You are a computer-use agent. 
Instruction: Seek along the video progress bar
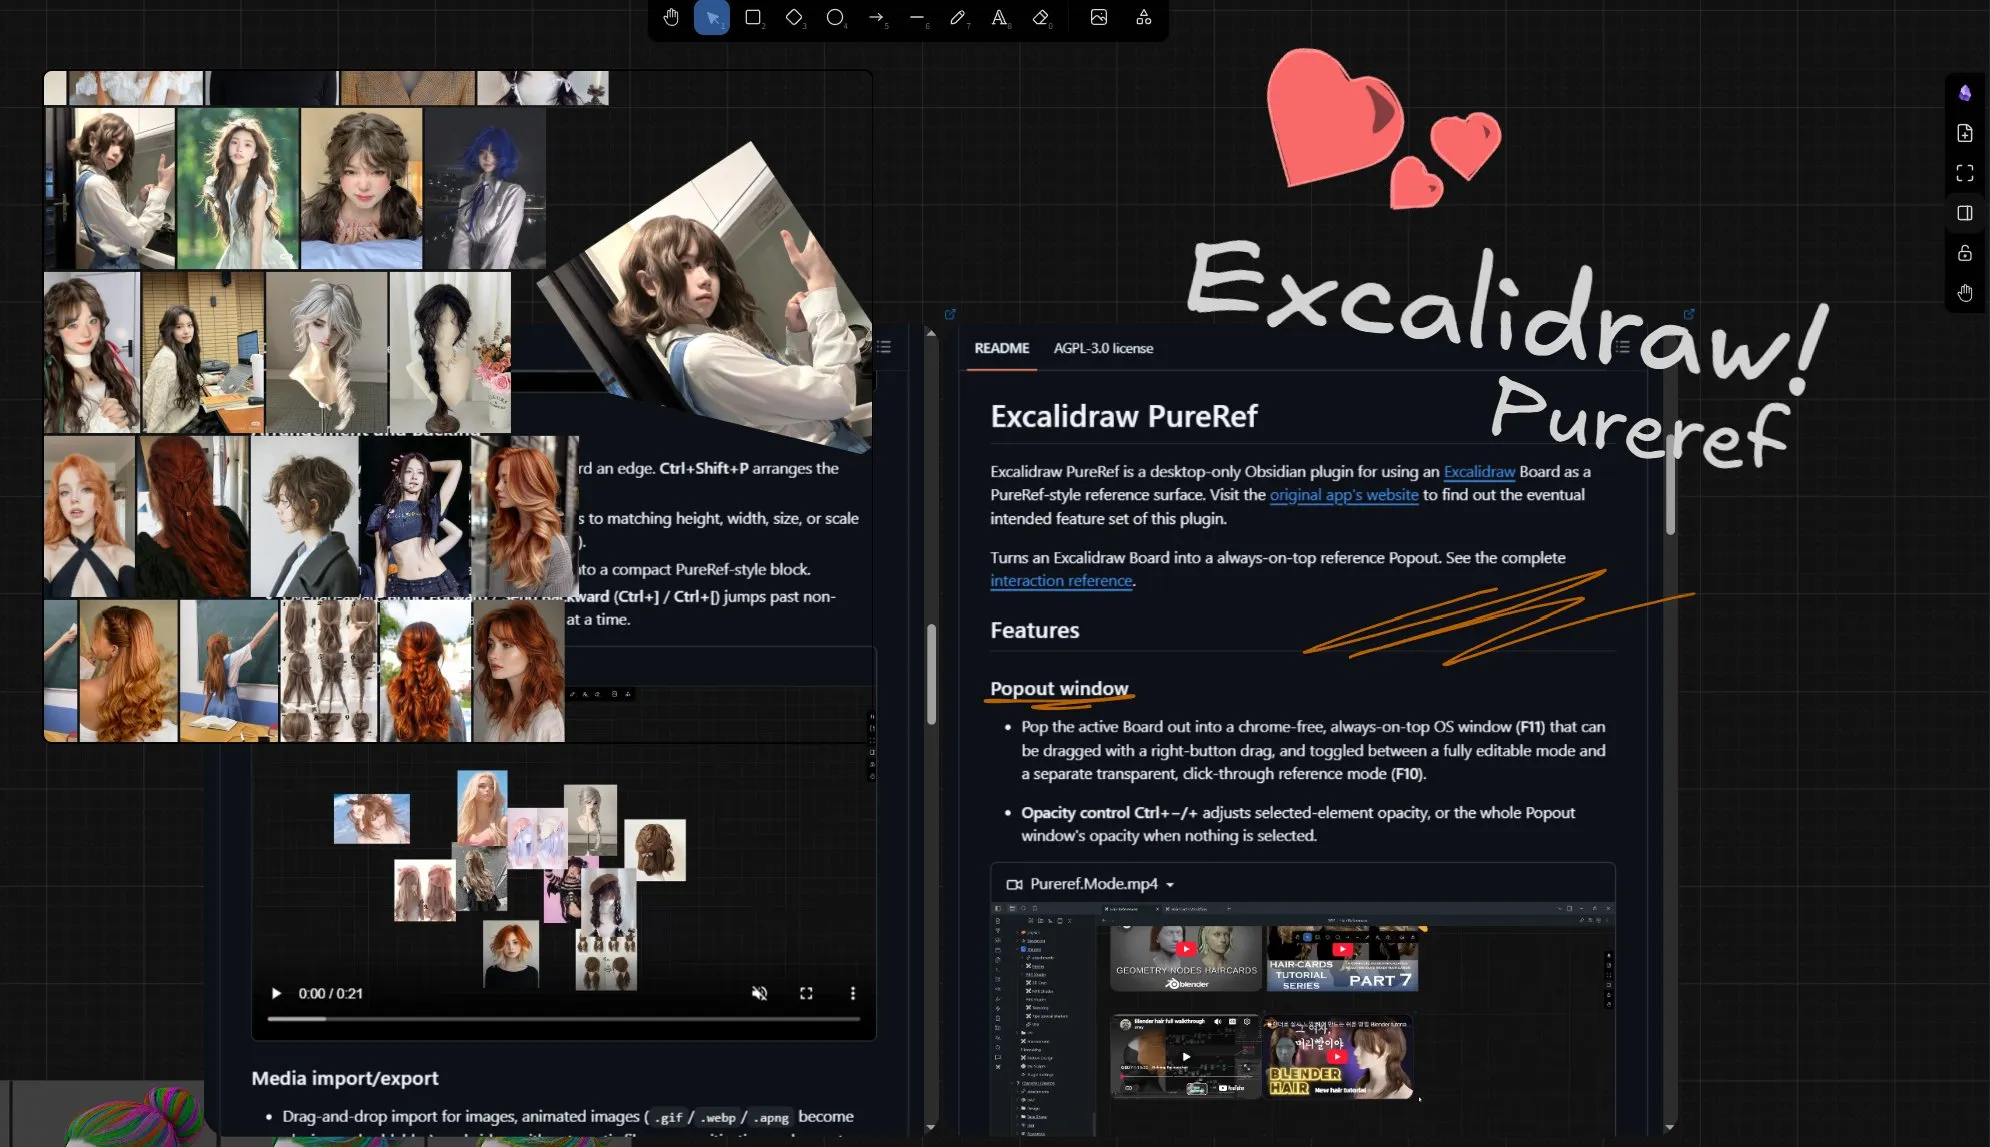point(564,1019)
